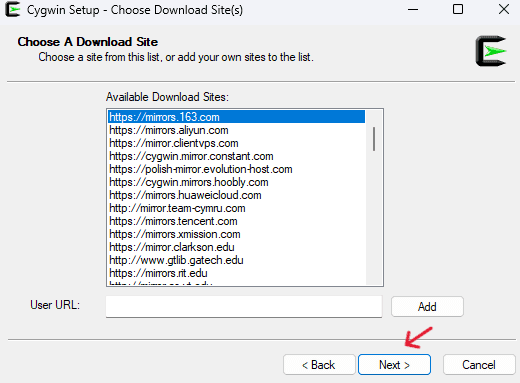This screenshot has width=520, height=383.
Task: Select mirror https://mirrors.huaweicloud.com
Action: pyautogui.click(x=236, y=195)
